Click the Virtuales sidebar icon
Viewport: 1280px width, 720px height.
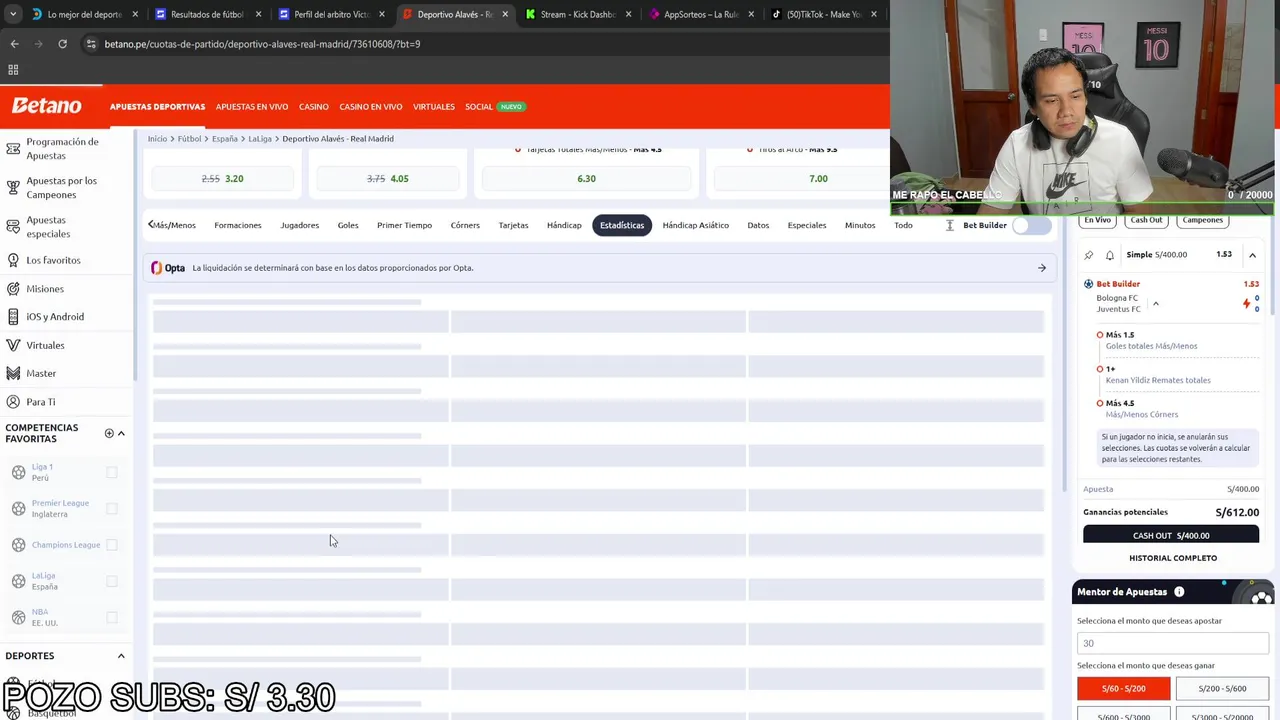[x=13, y=345]
